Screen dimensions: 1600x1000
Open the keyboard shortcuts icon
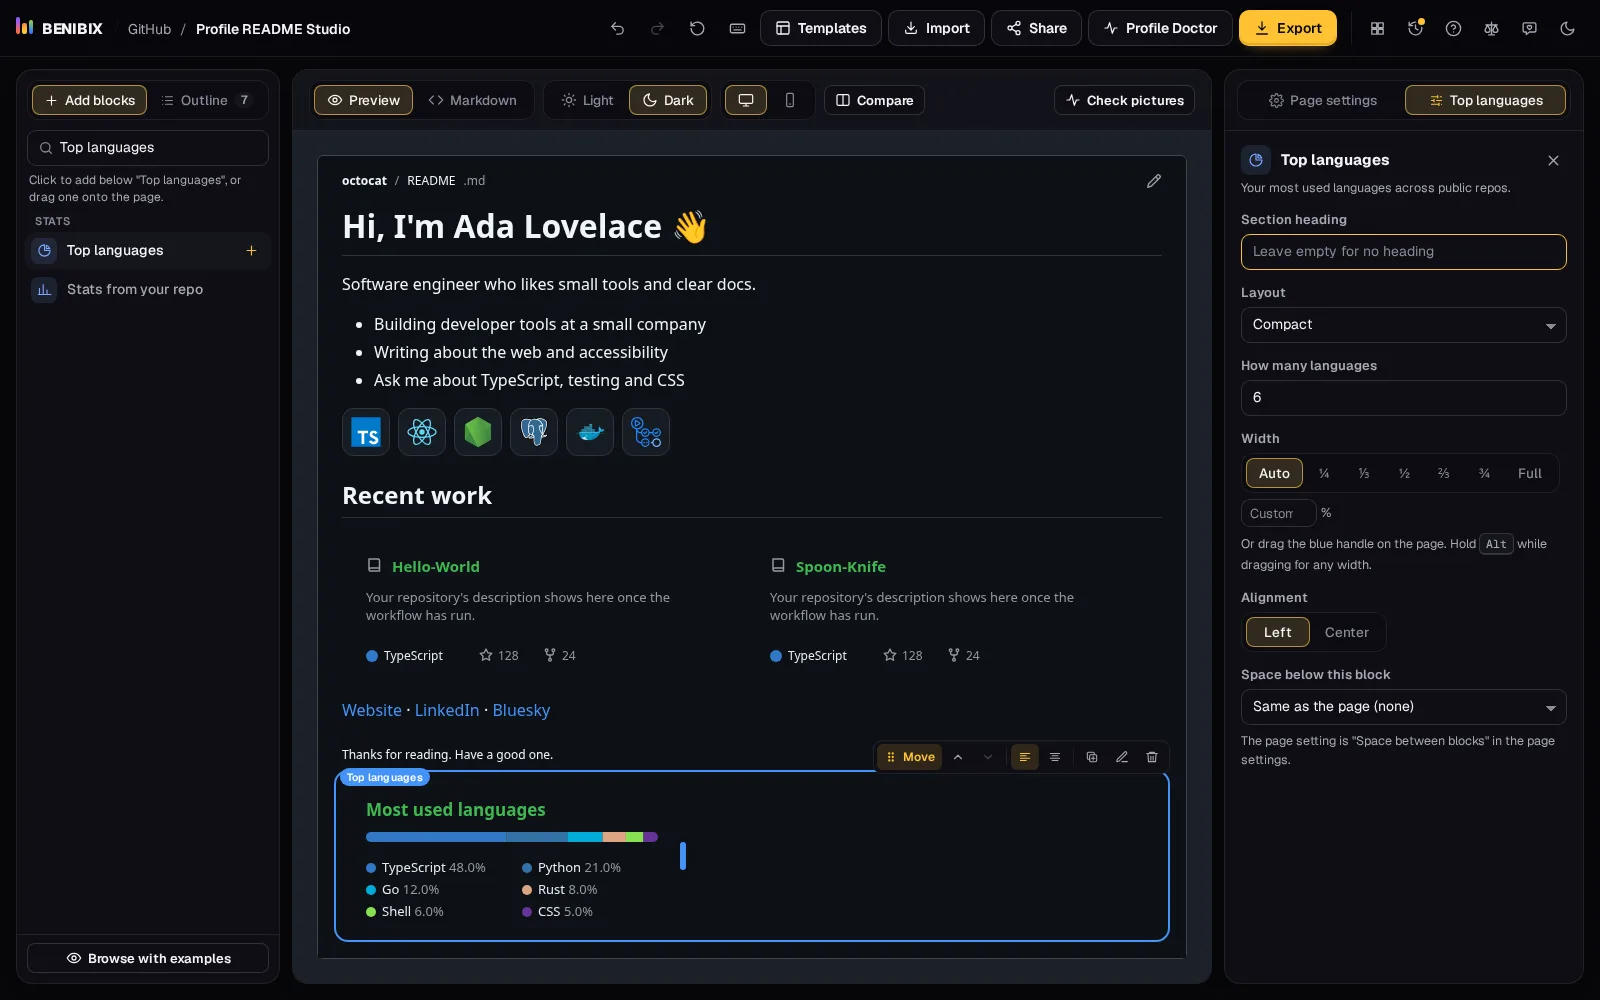point(737,28)
